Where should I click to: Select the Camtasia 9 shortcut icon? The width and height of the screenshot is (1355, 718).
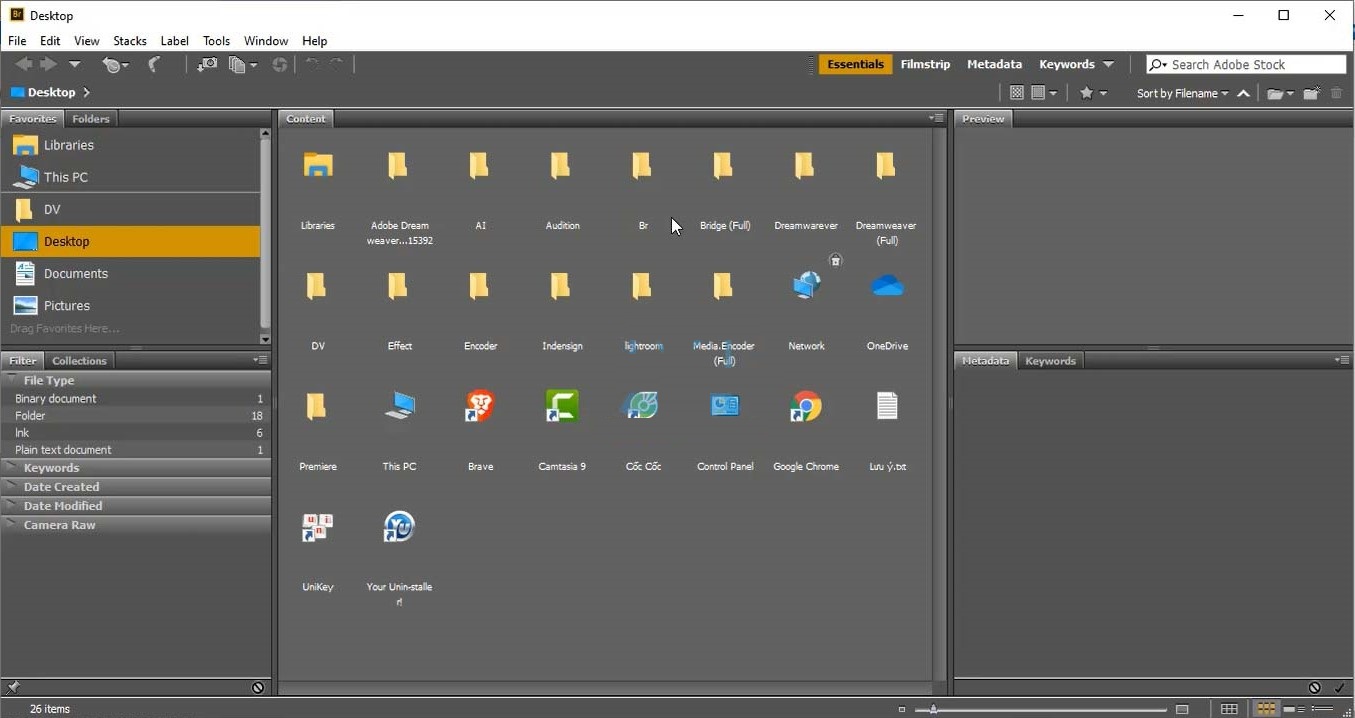pos(561,406)
